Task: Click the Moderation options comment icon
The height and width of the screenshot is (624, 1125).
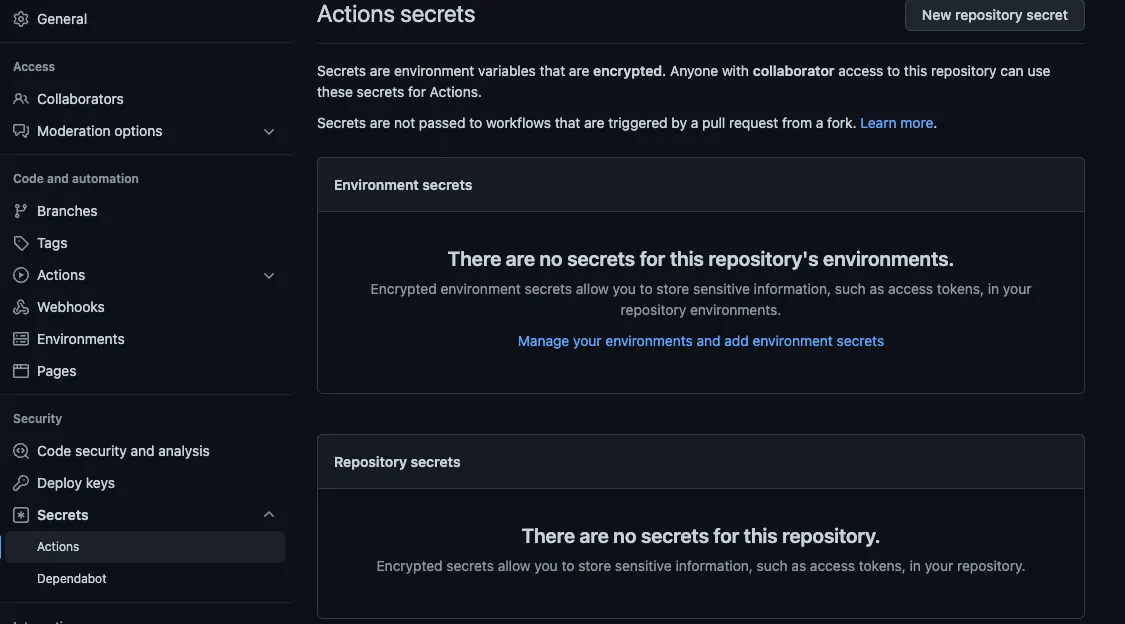Action: [x=21, y=131]
